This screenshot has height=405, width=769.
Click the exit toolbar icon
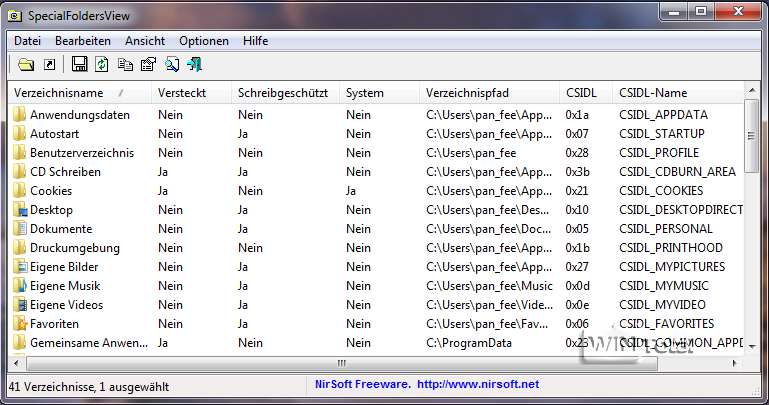pos(195,65)
